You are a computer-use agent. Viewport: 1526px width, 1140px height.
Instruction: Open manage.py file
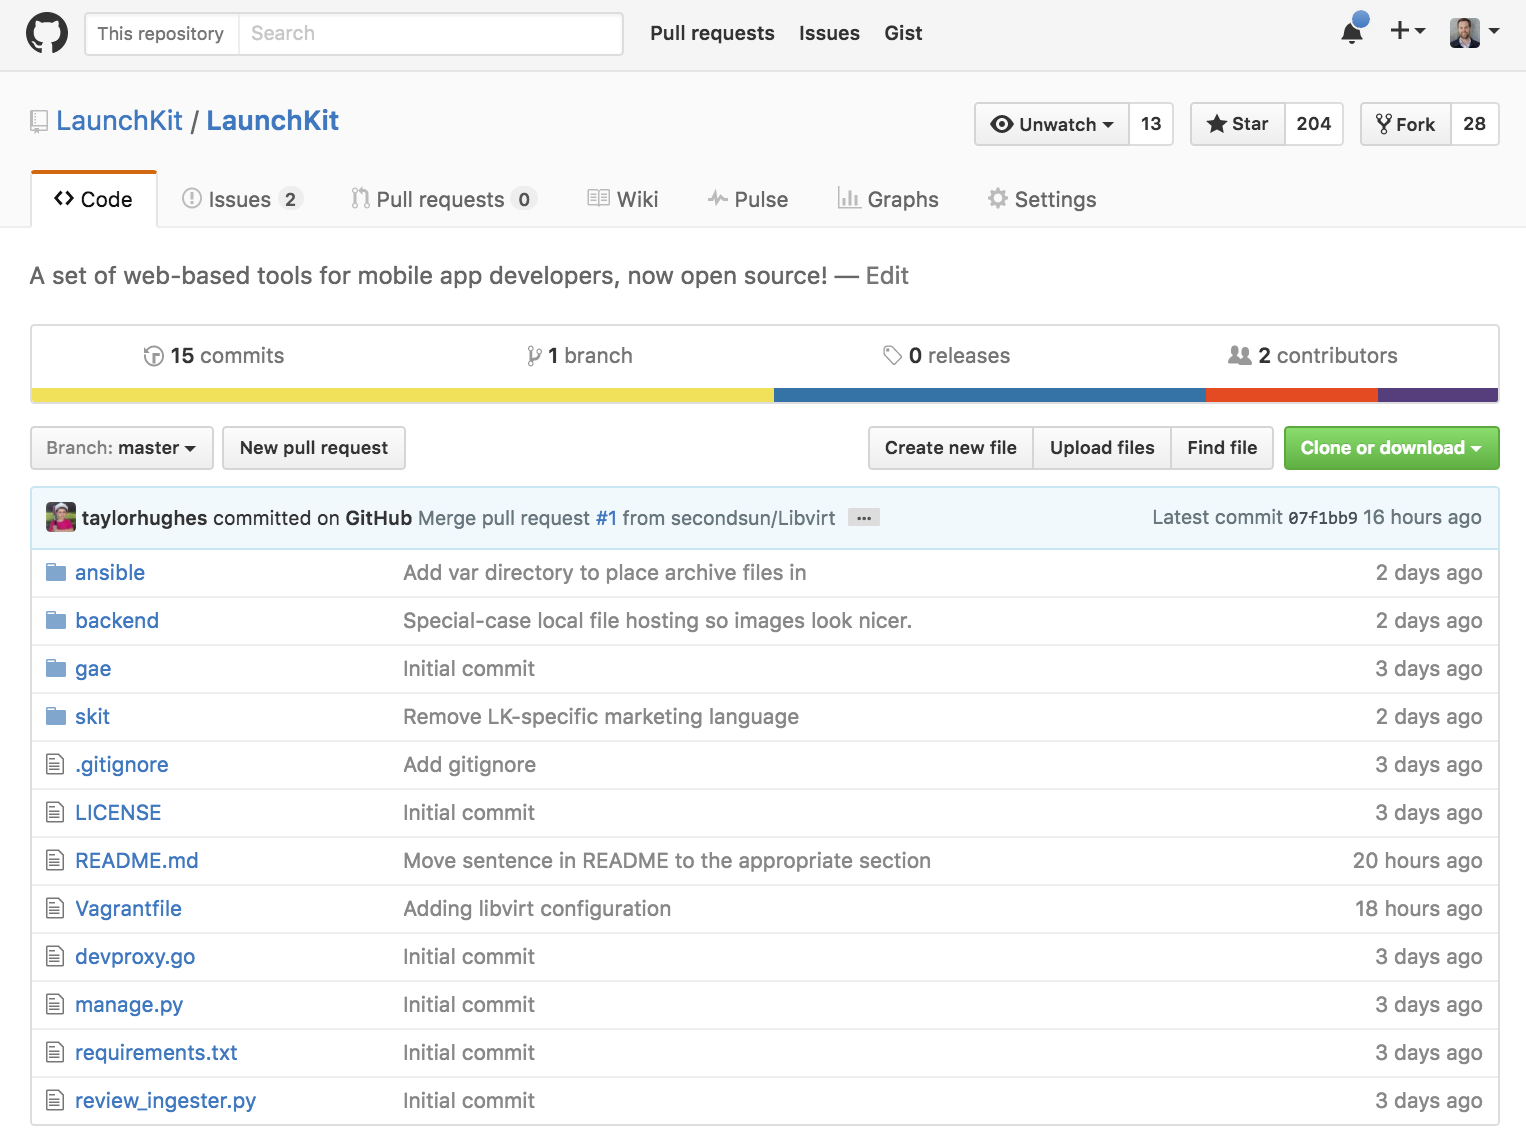[x=129, y=1005]
